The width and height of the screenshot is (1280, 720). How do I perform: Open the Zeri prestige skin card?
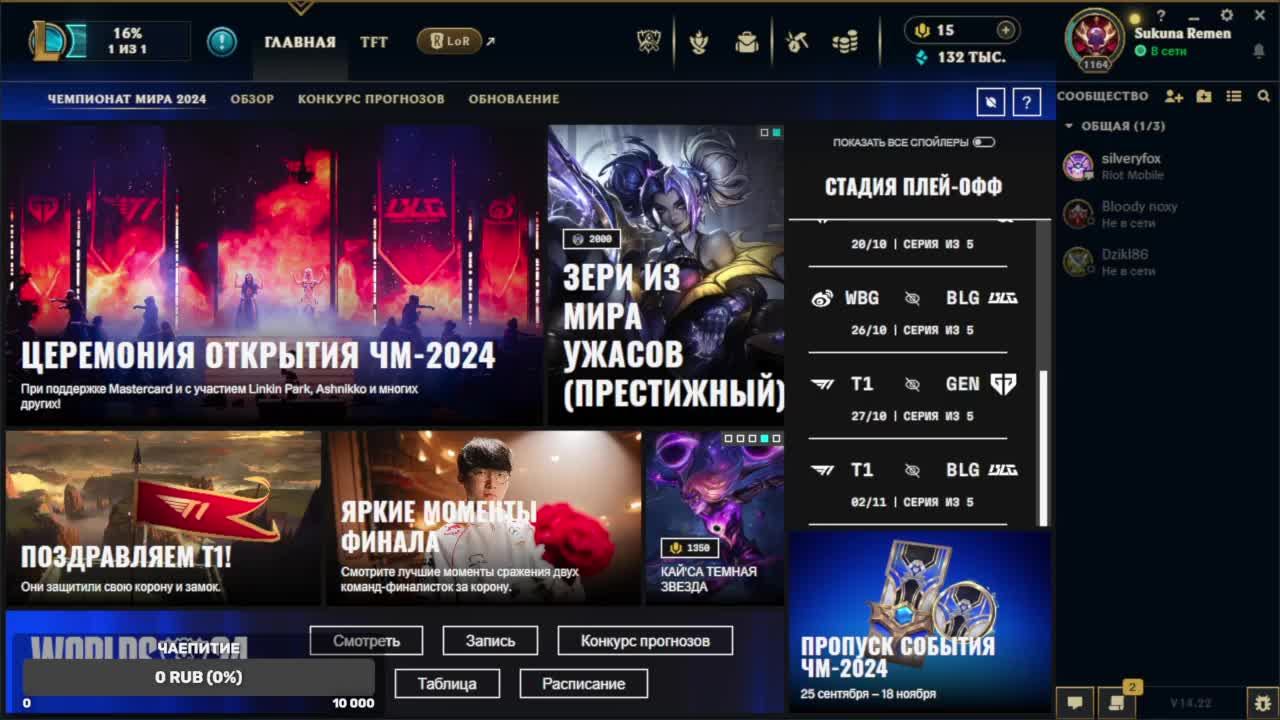(666, 275)
